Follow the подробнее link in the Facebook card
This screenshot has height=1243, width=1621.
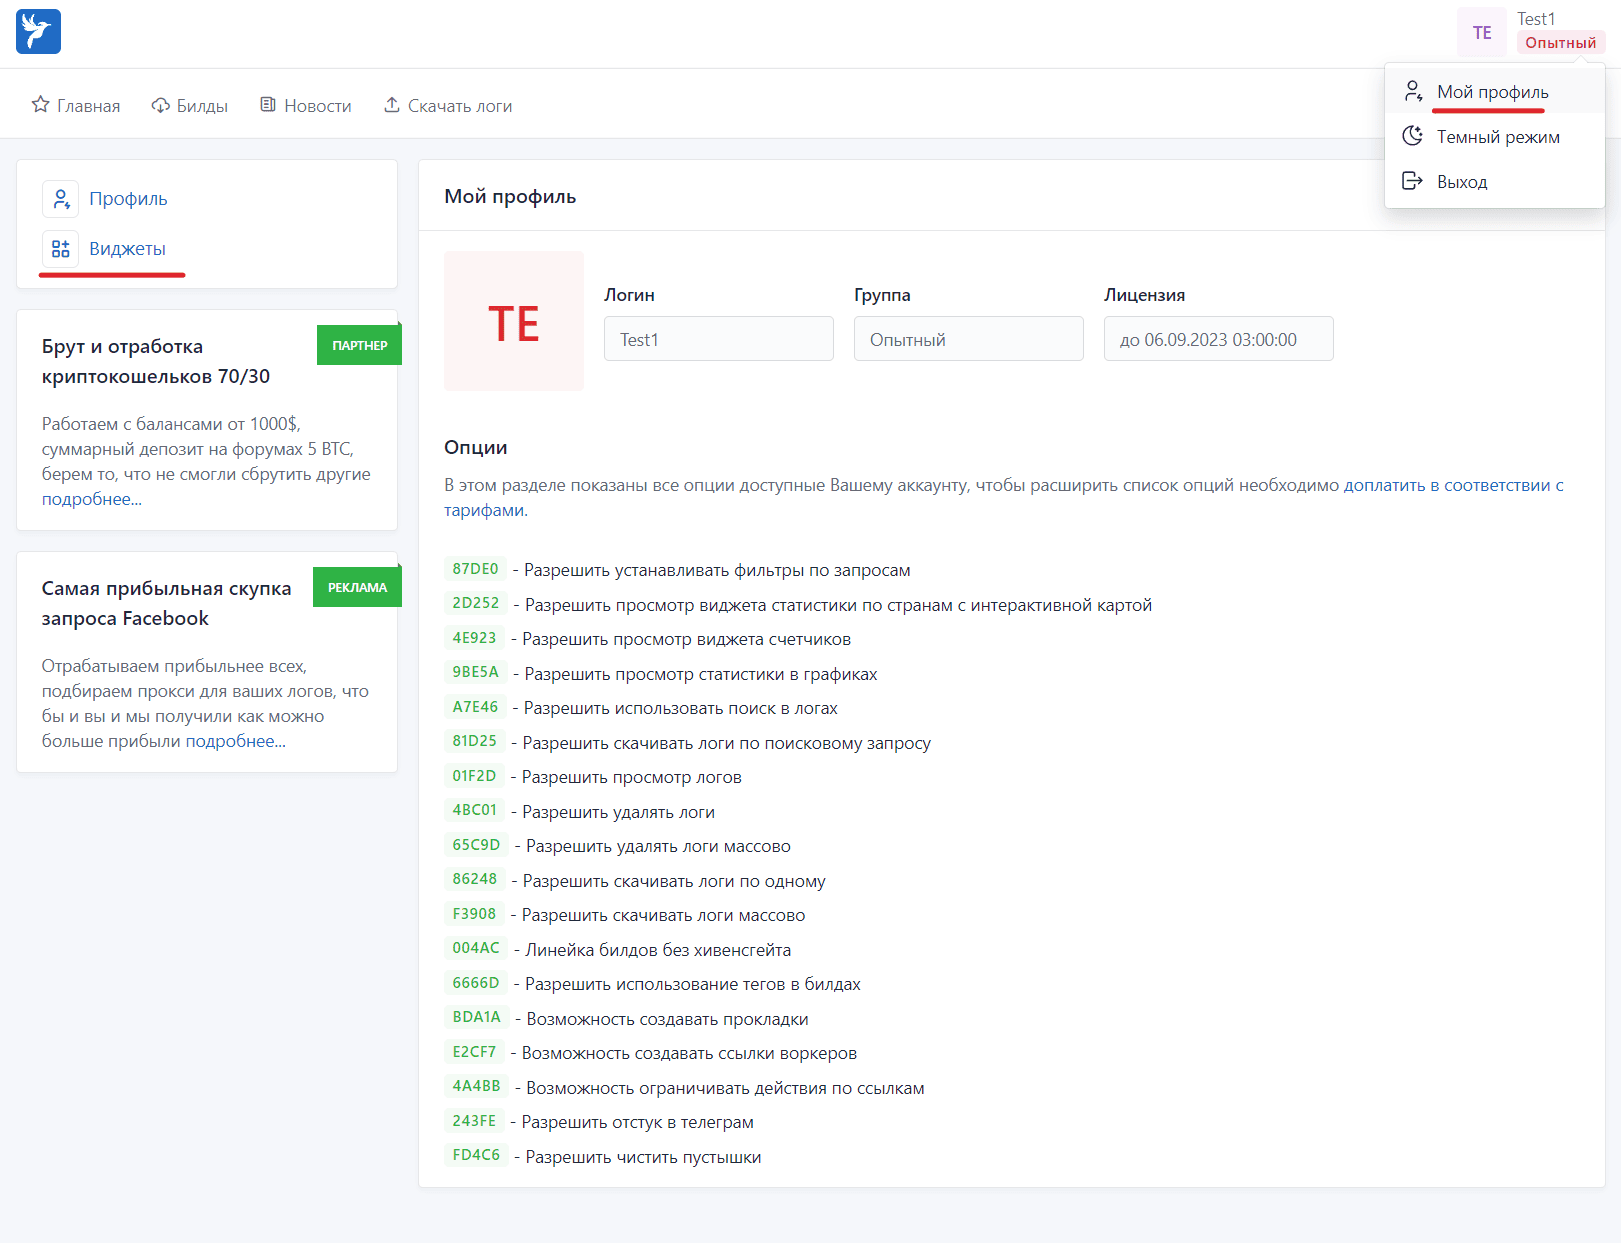click(236, 741)
